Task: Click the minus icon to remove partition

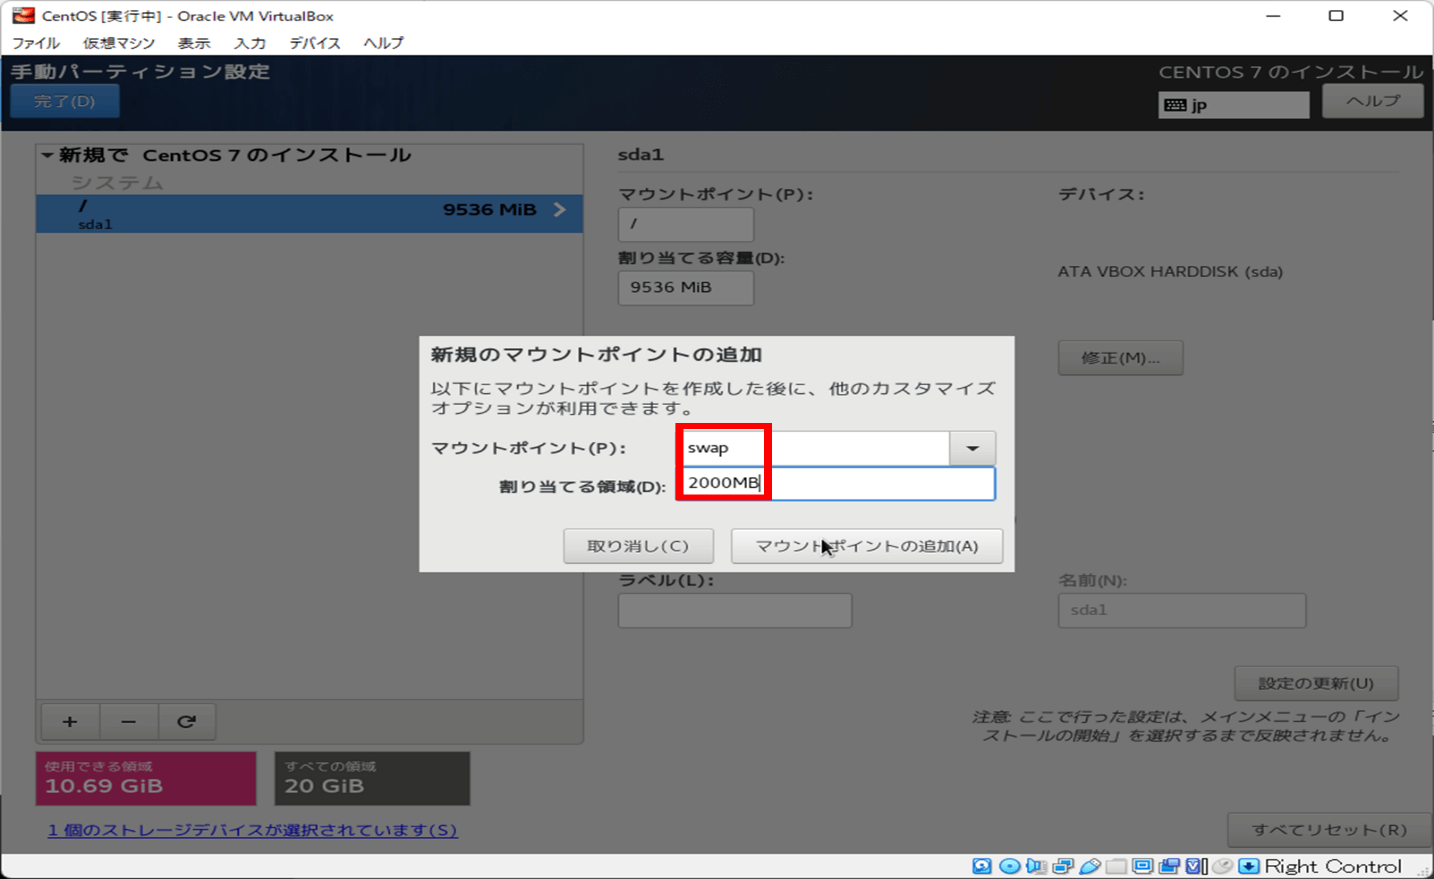Action: 128,721
